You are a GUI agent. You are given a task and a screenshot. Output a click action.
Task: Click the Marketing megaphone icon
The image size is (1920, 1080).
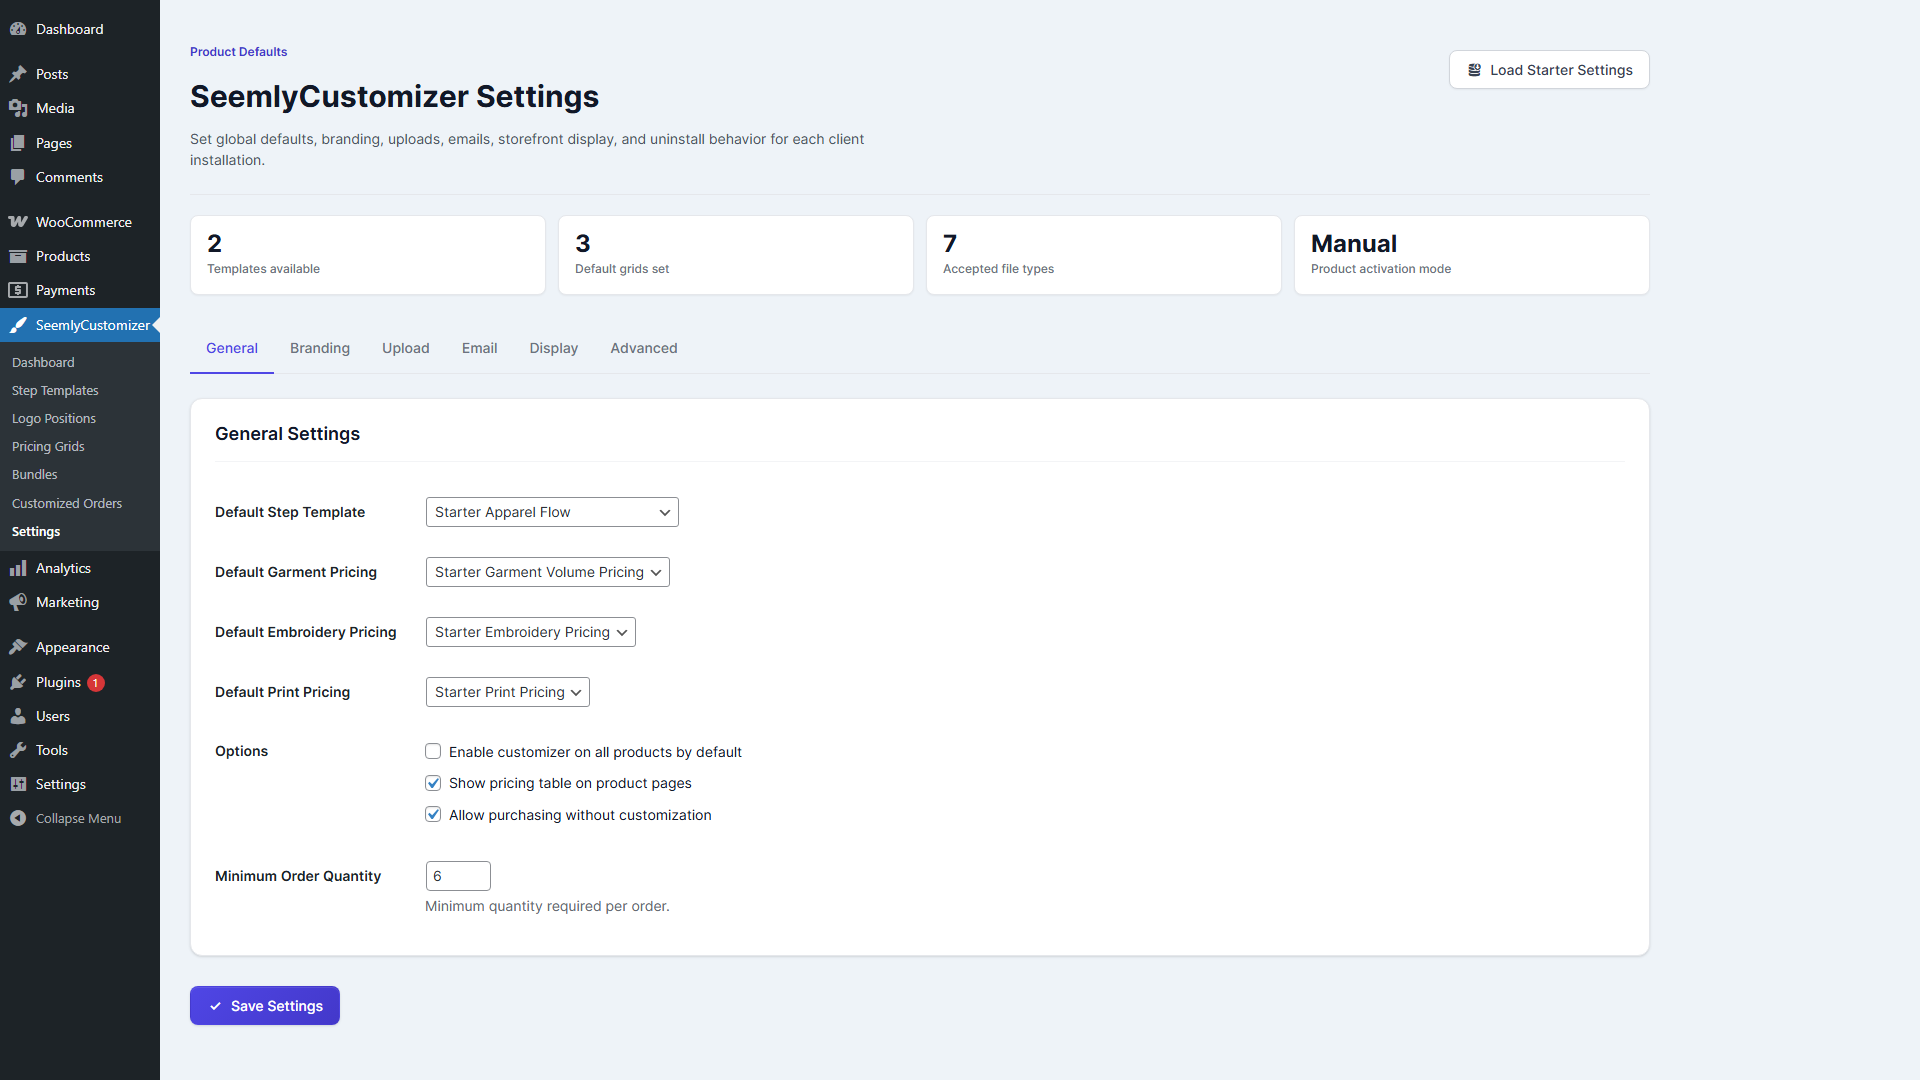point(18,602)
